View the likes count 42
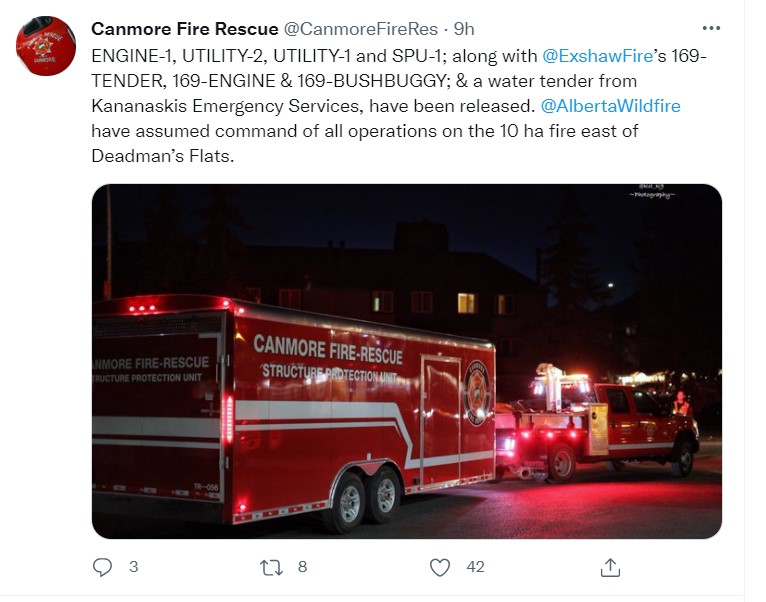The width and height of the screenshot is (766, 602). coord(475,567)
